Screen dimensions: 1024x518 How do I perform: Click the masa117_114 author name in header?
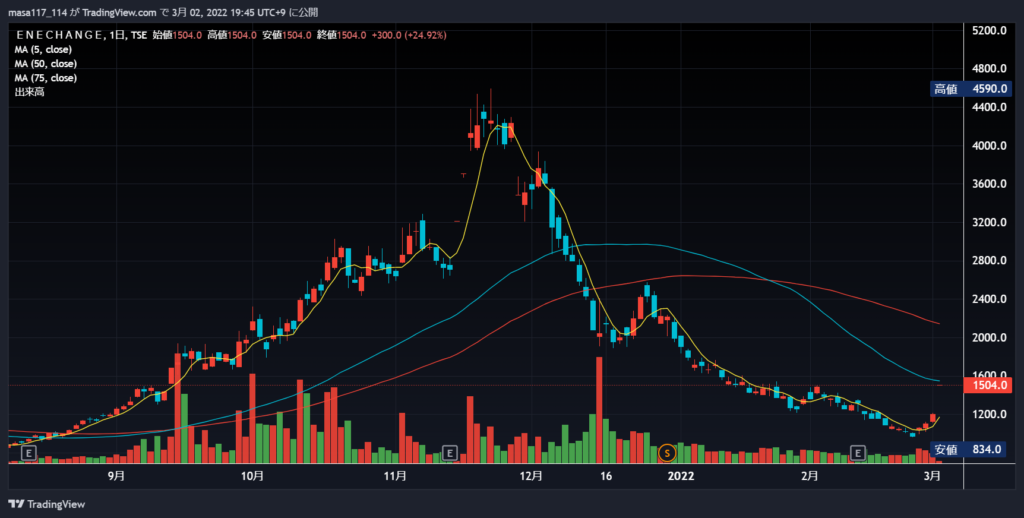coord(38,12)
